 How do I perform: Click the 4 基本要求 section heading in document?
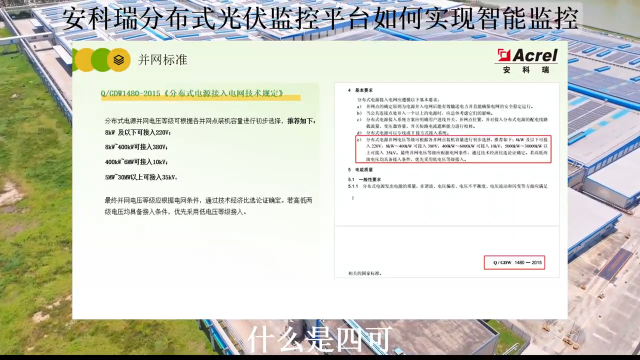click(360, 90)
